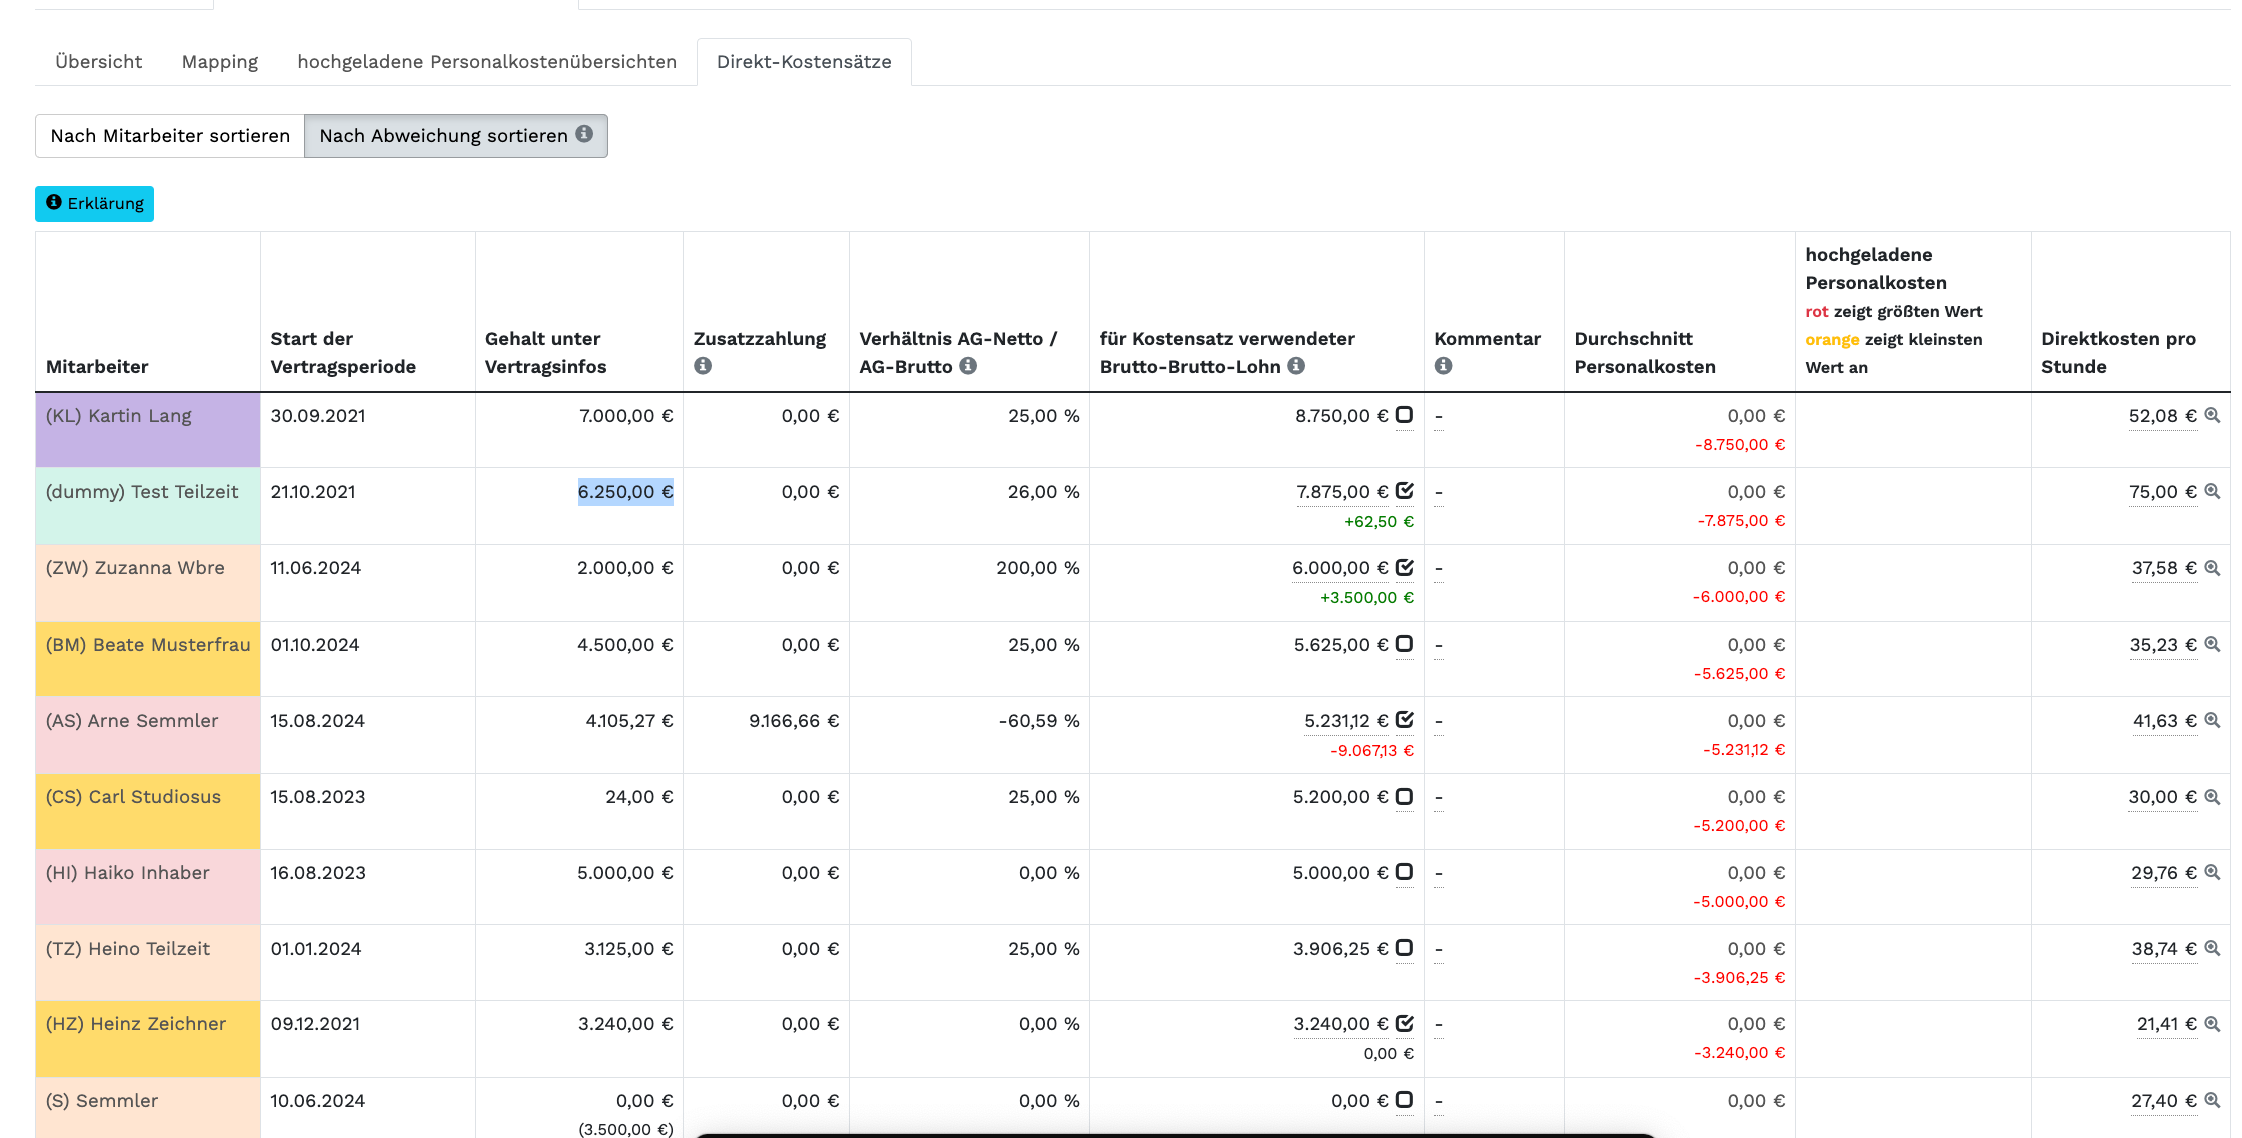This screenshot has height=1138, width=2242.
Task: Edit the comment dash for Zuzanna Wbre
Action: [1439, 569]
